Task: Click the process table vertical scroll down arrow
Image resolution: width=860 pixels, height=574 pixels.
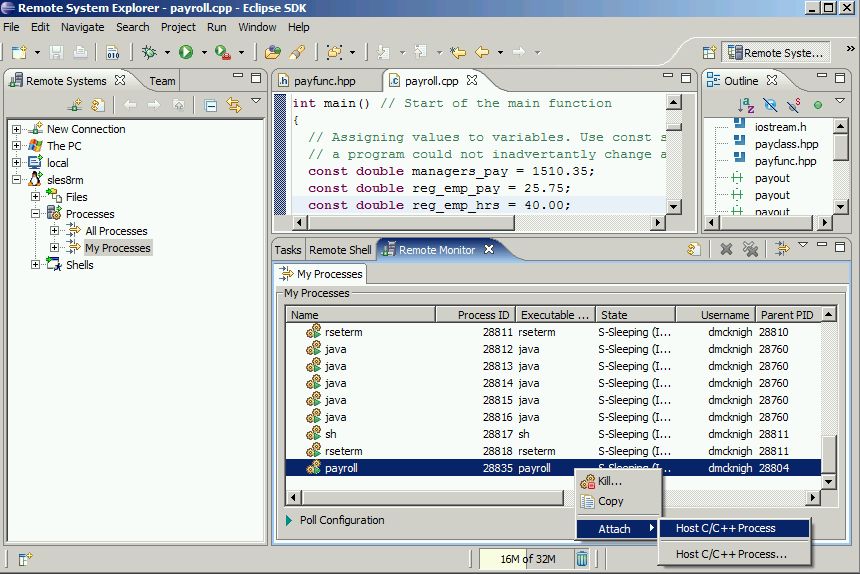Action: coord(828,482)
